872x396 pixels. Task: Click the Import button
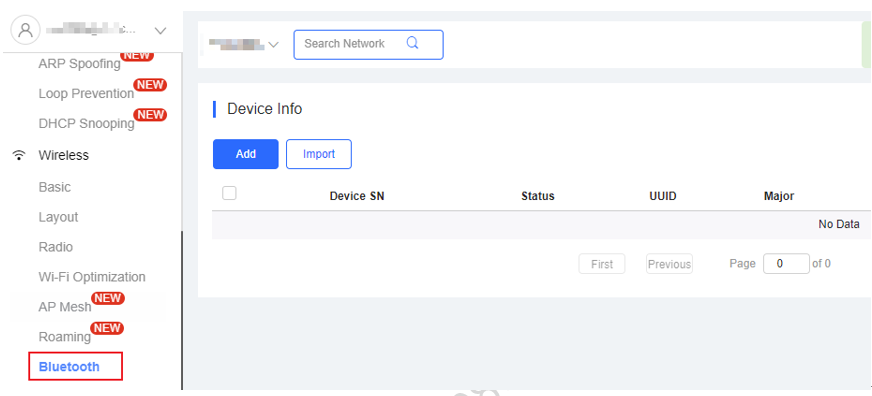[319, 154]
